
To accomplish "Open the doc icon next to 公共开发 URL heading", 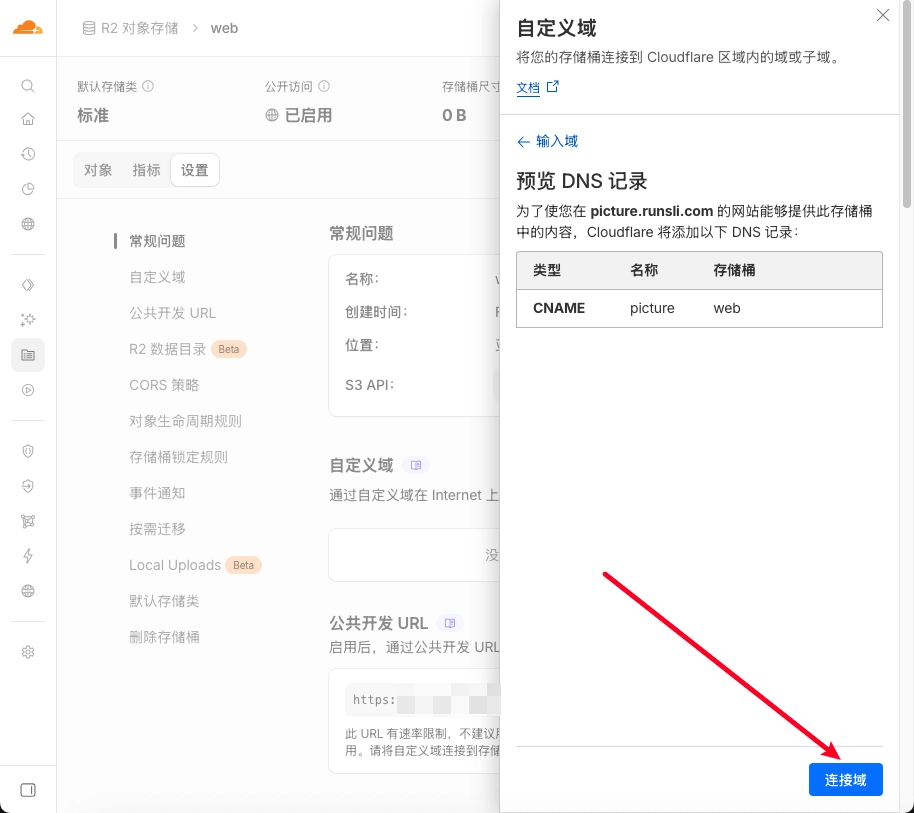I will click(449, 623).
